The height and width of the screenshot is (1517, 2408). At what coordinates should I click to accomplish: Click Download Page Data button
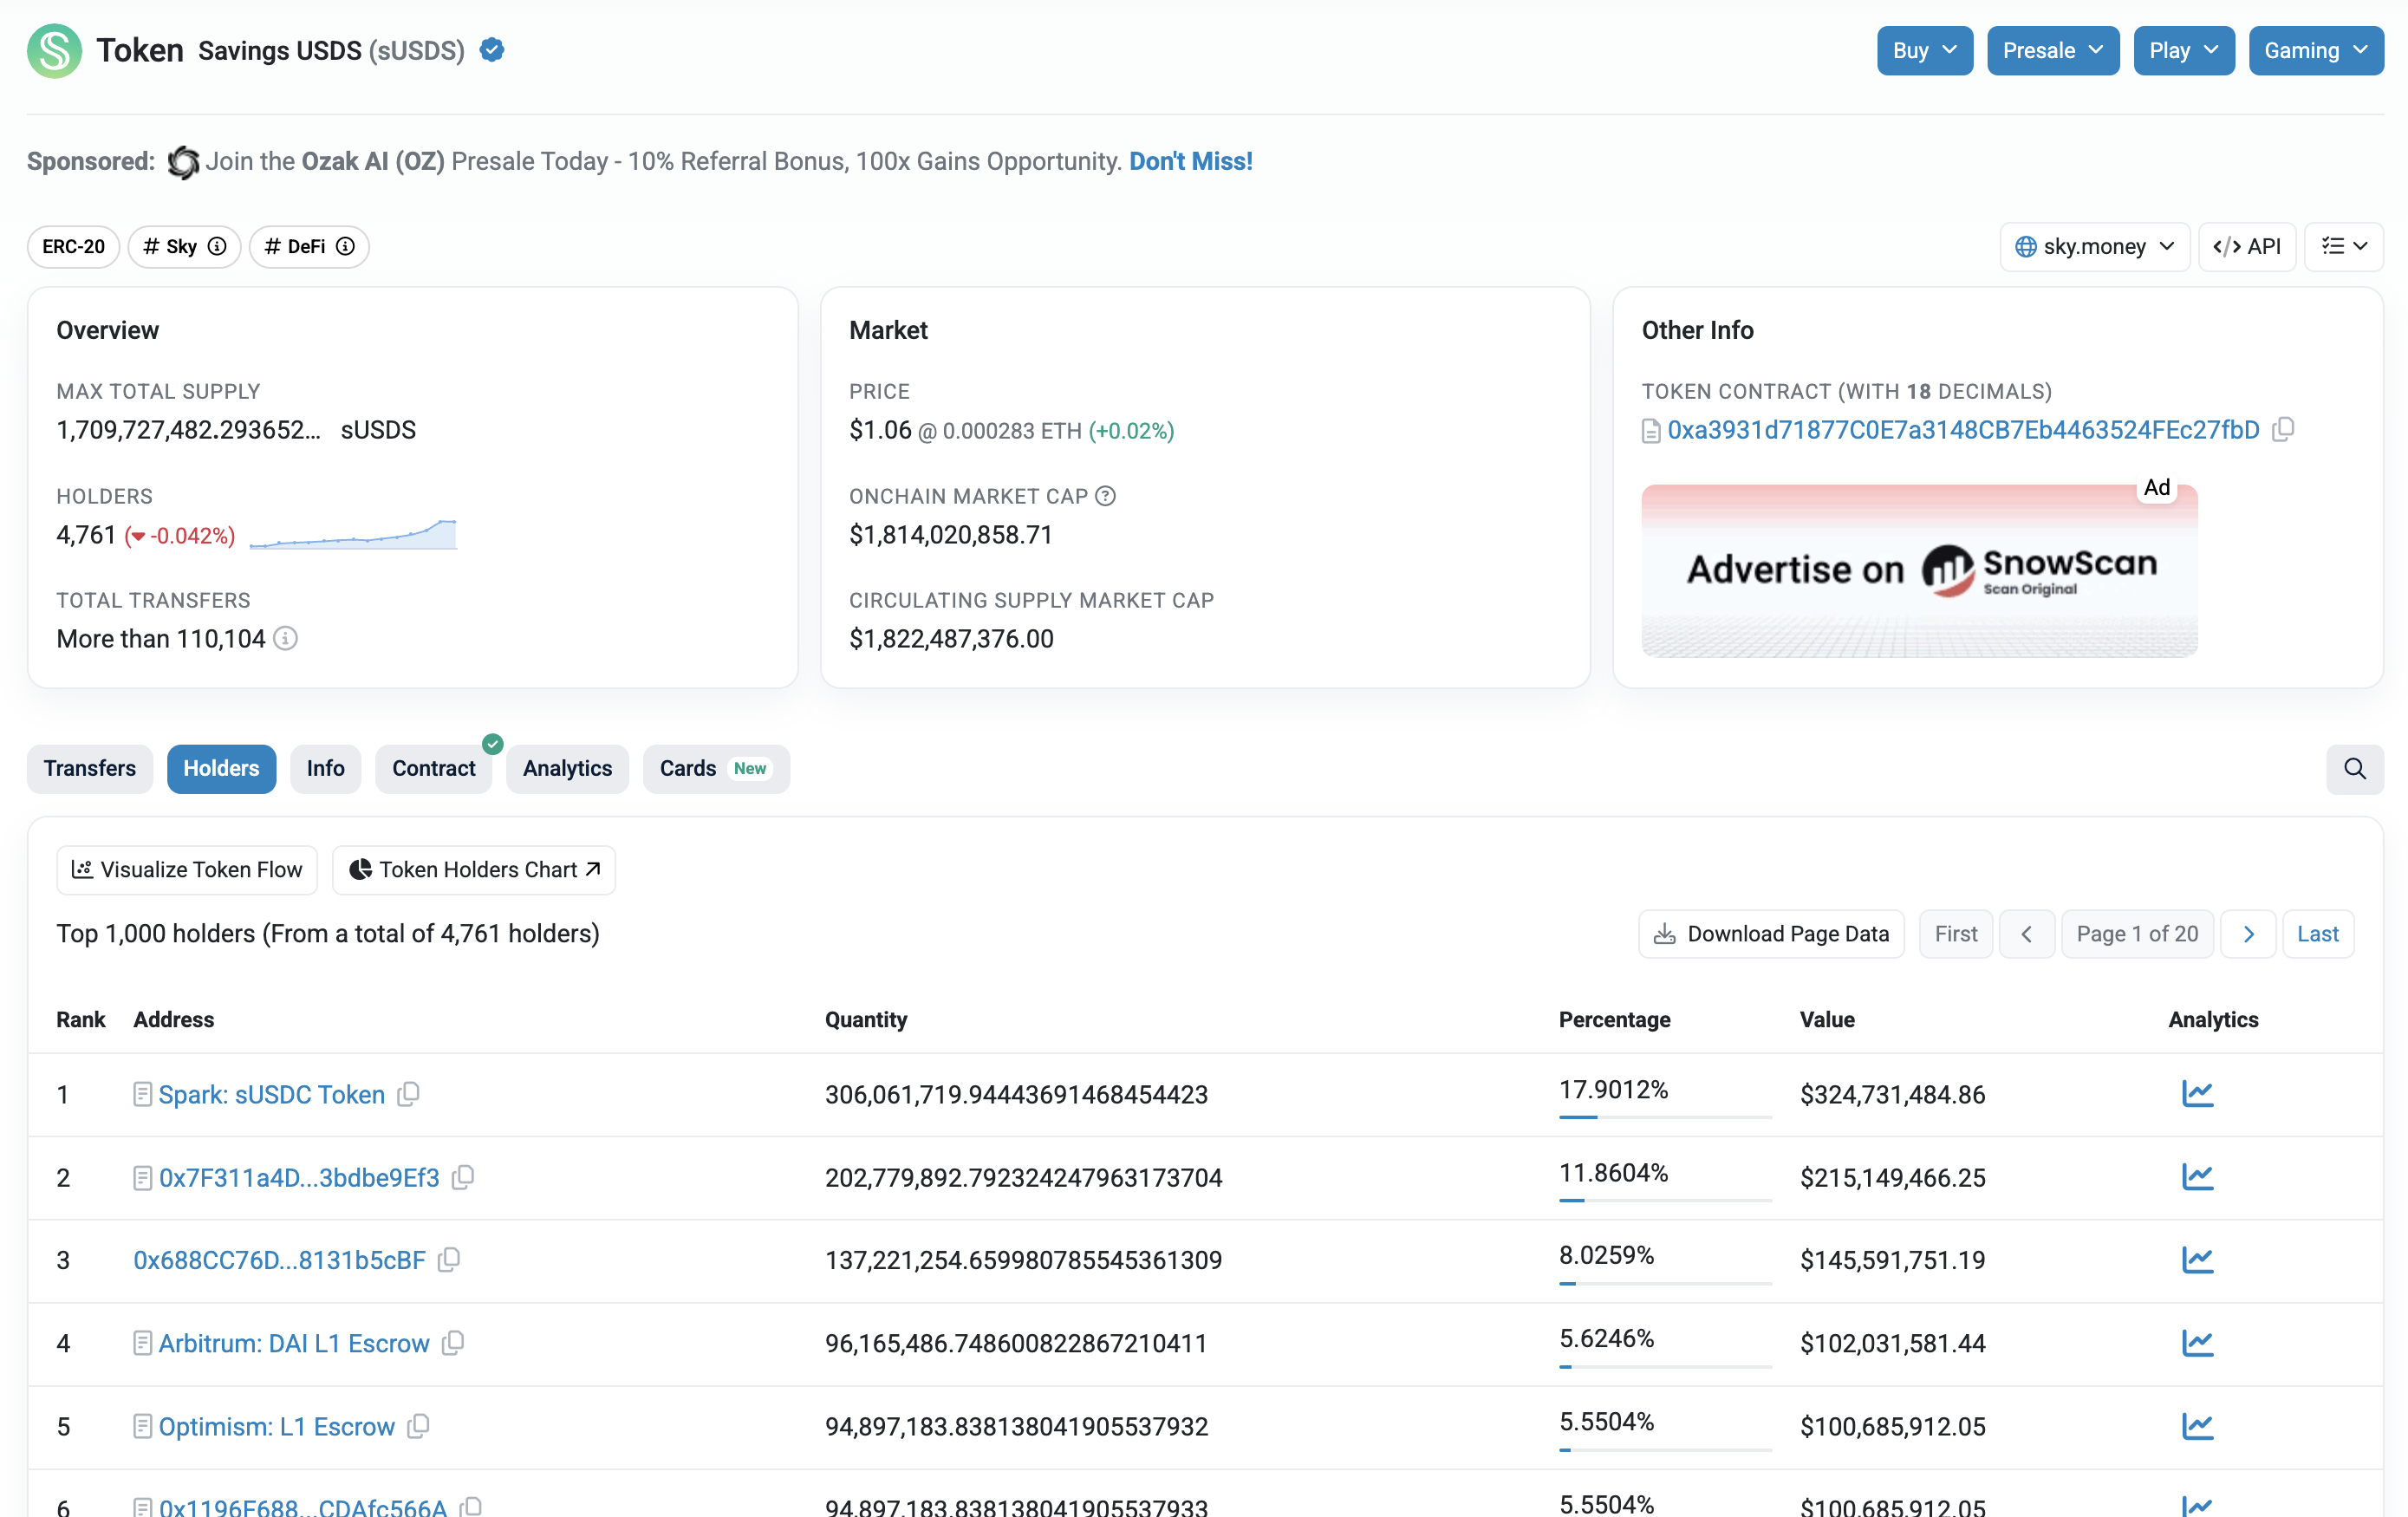[1771, 933]
